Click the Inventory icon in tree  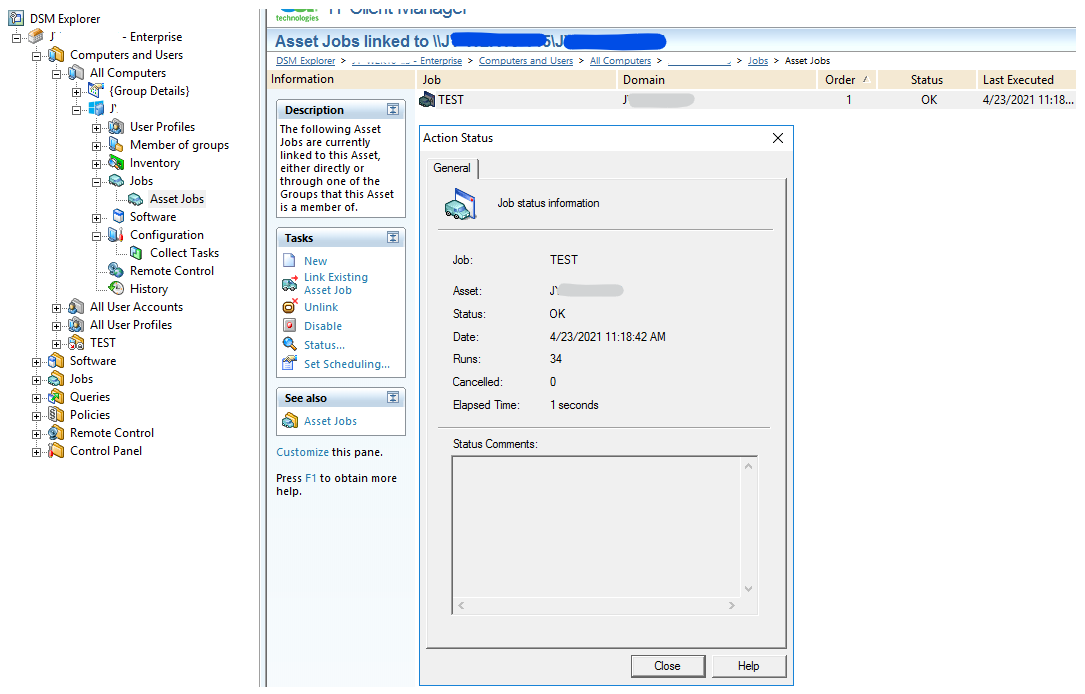[x=116, y=163]
